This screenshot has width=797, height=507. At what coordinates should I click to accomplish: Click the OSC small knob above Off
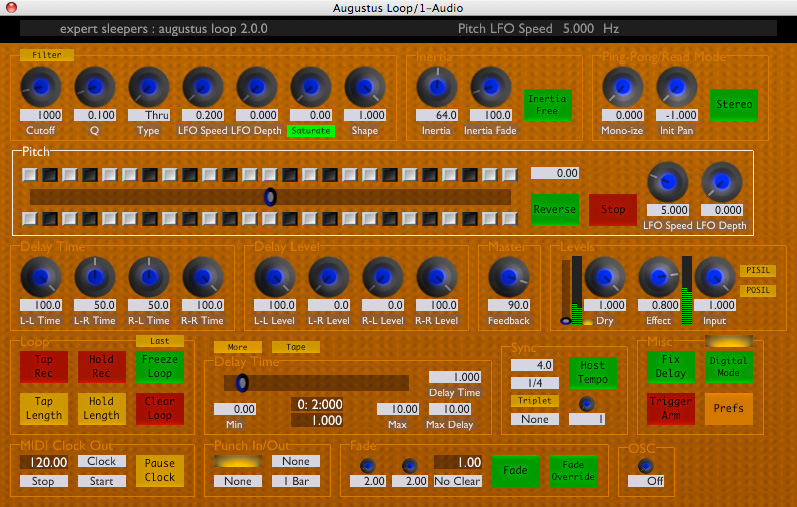(646, 465)
